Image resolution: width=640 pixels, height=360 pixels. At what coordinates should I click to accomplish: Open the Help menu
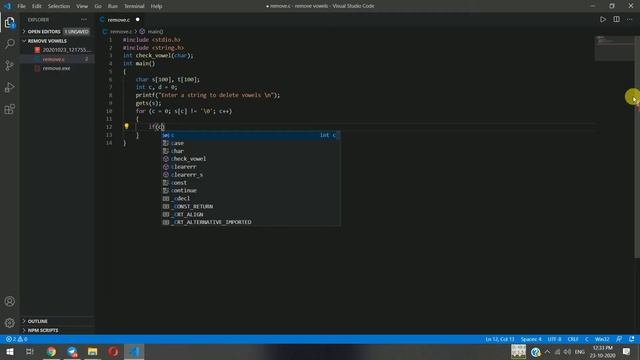point(156,6)
